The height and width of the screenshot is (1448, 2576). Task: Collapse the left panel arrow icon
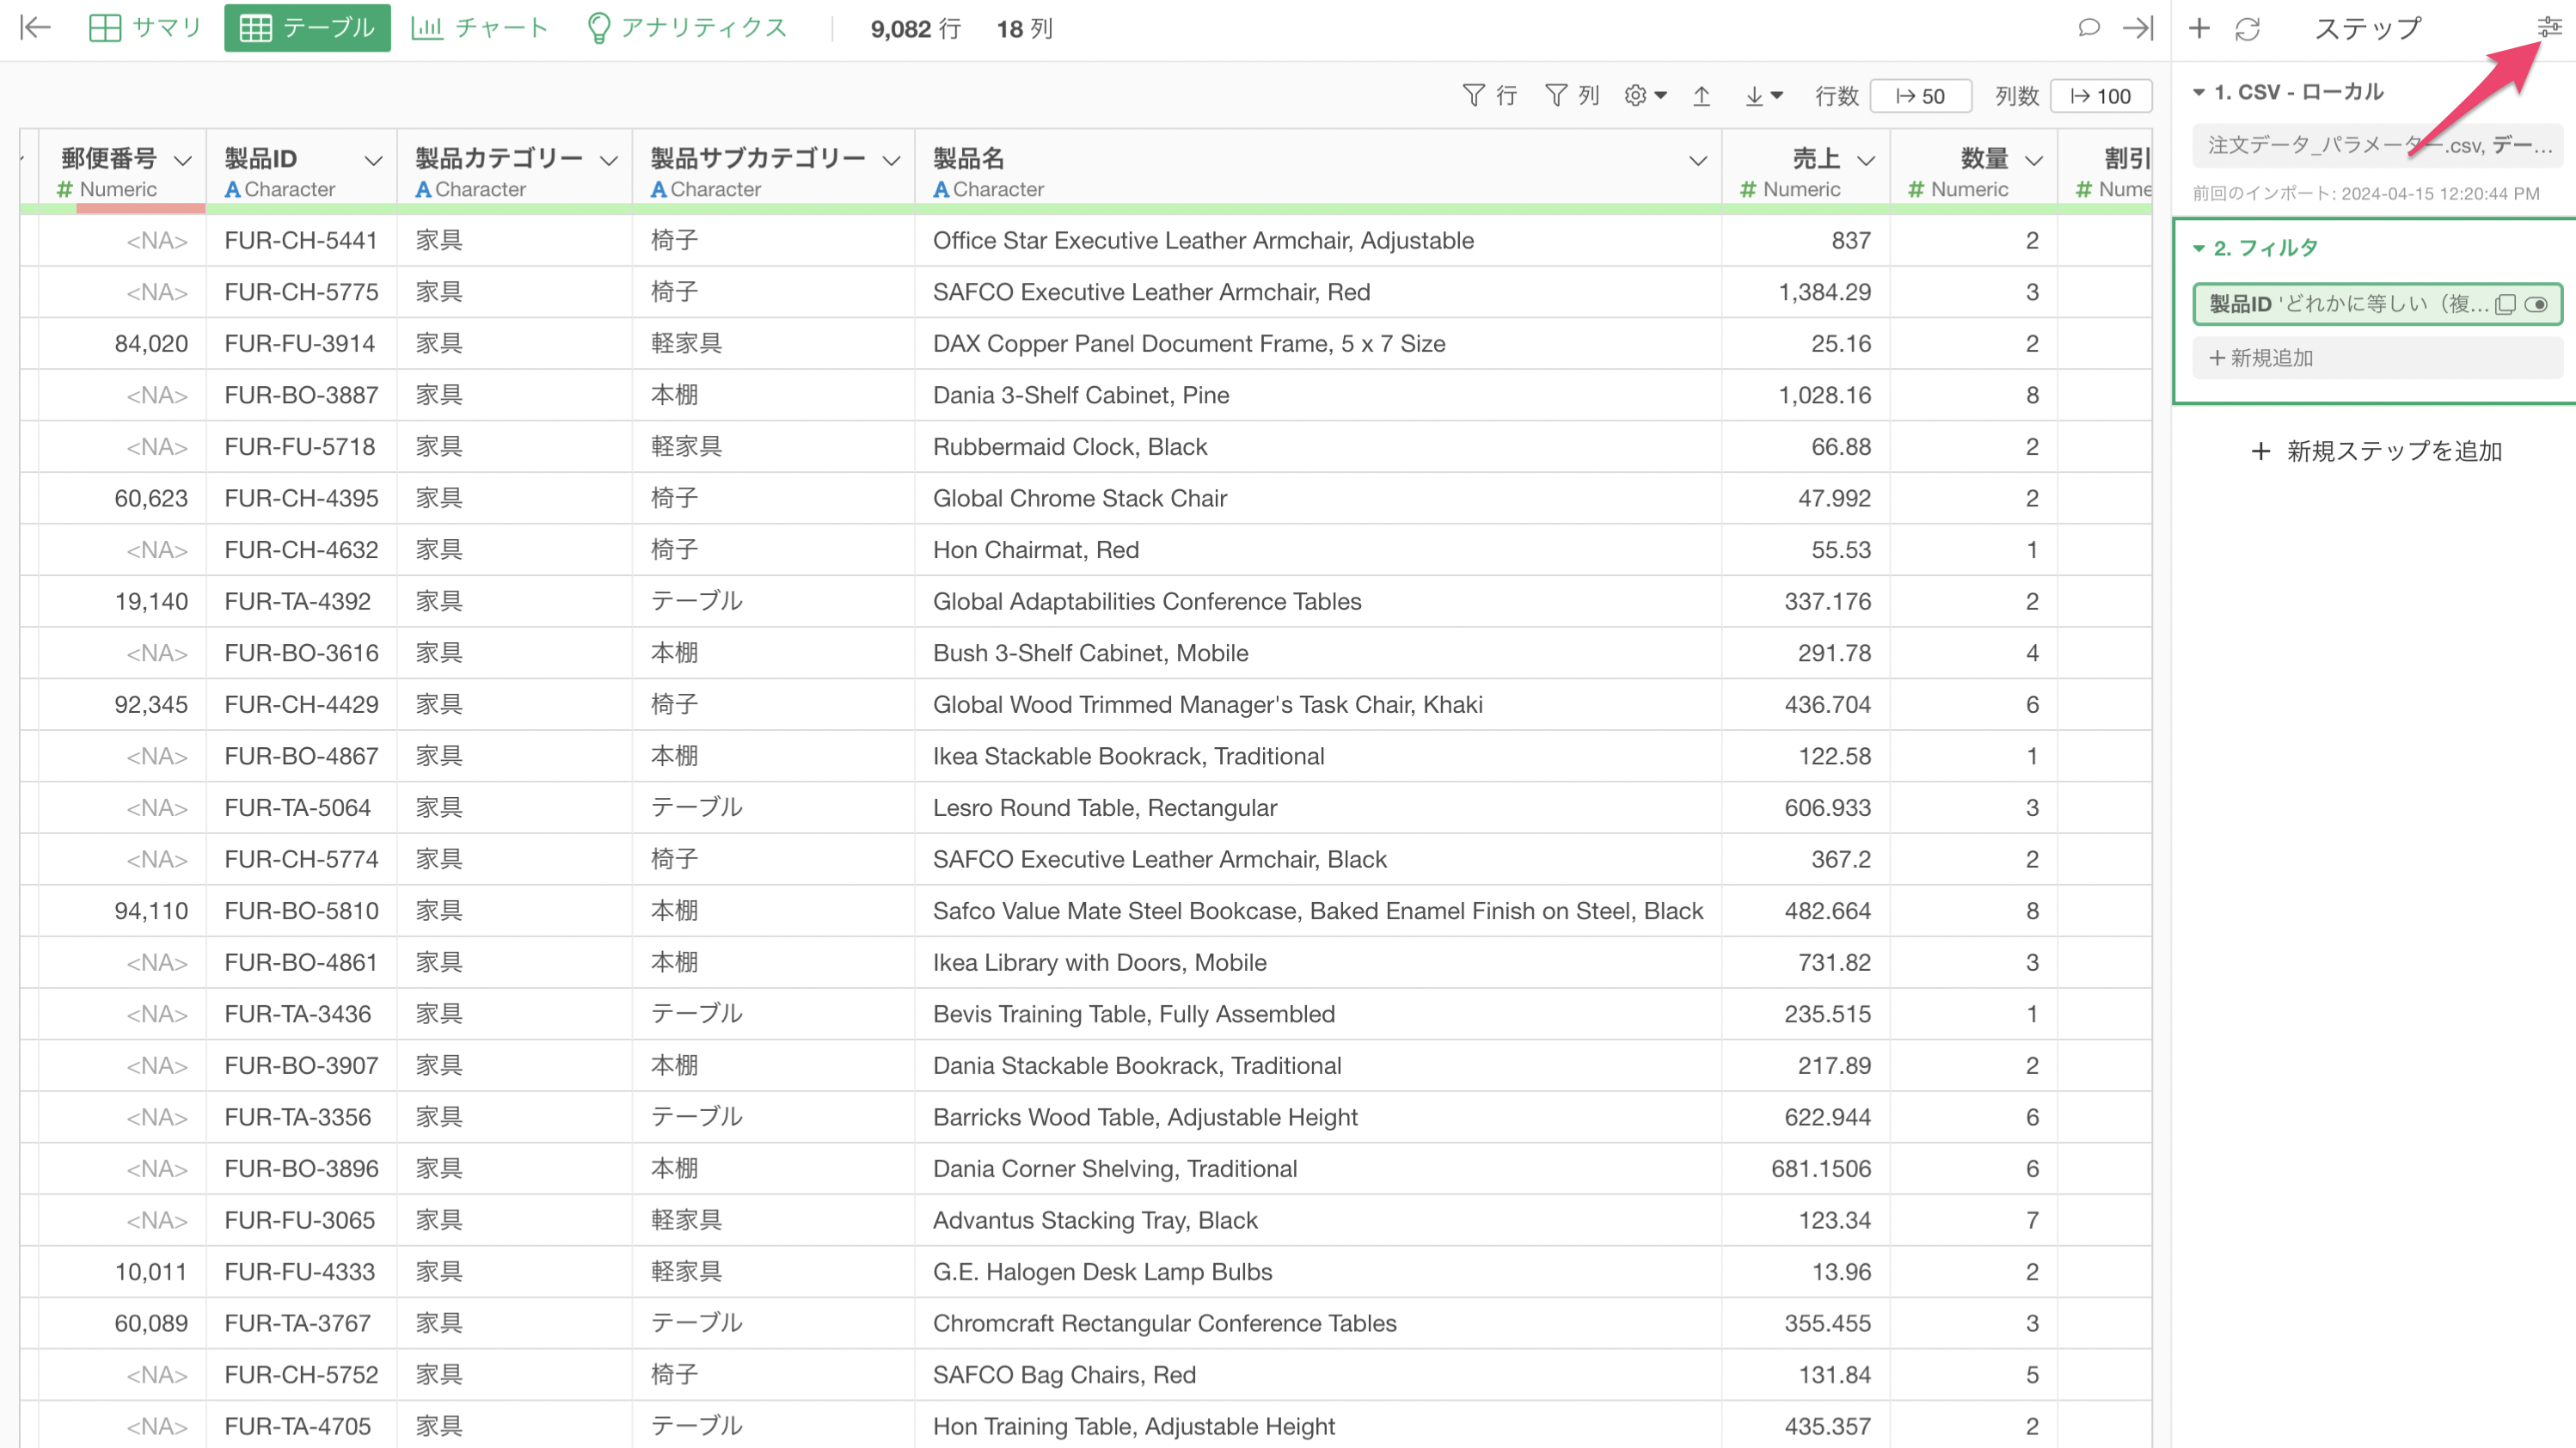tap(35, 28)
